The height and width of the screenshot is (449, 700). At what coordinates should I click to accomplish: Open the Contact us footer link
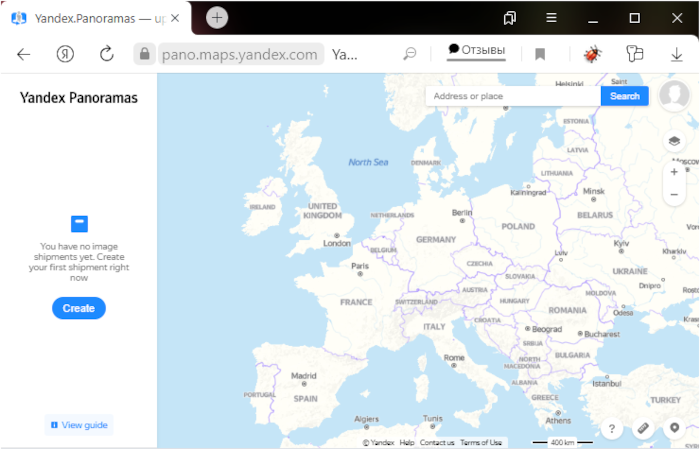pyautogui.click(x=437, y=442)
